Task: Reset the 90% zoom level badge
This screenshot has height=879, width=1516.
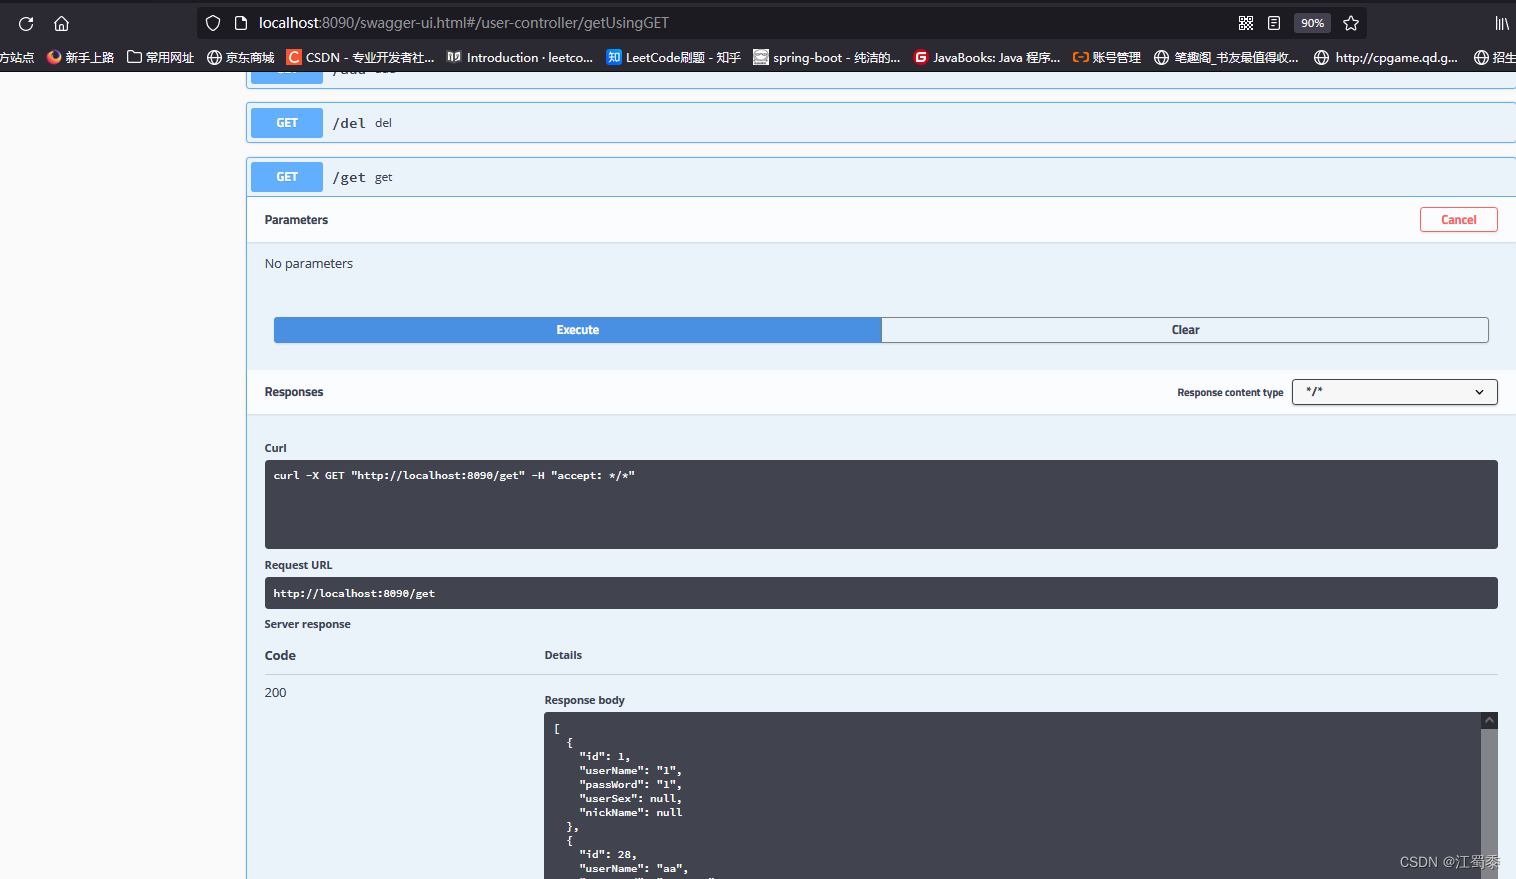Action: [1312, 23]
